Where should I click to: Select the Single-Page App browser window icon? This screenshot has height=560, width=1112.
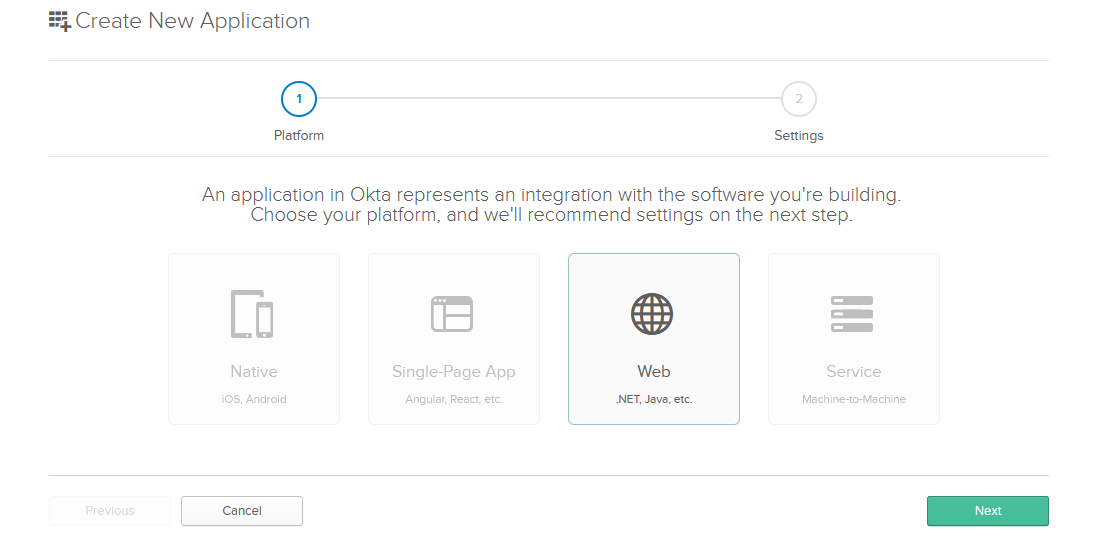(452, 314)
